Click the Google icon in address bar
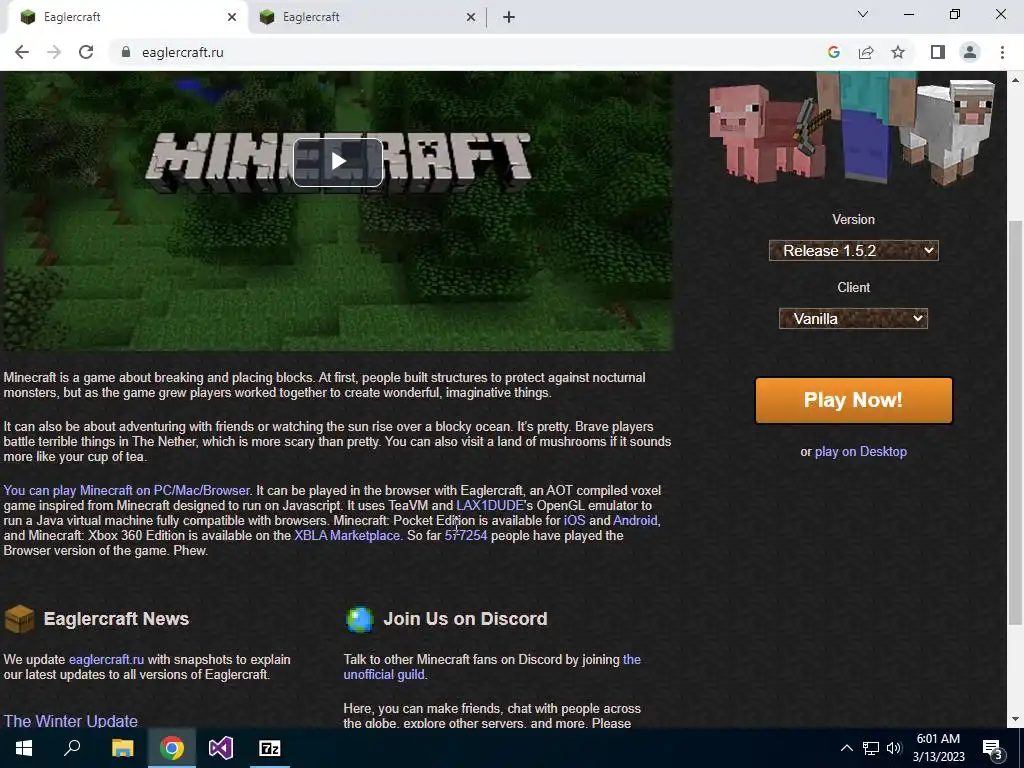Screen dimensions: 1024x768 [x=833, y=52]
